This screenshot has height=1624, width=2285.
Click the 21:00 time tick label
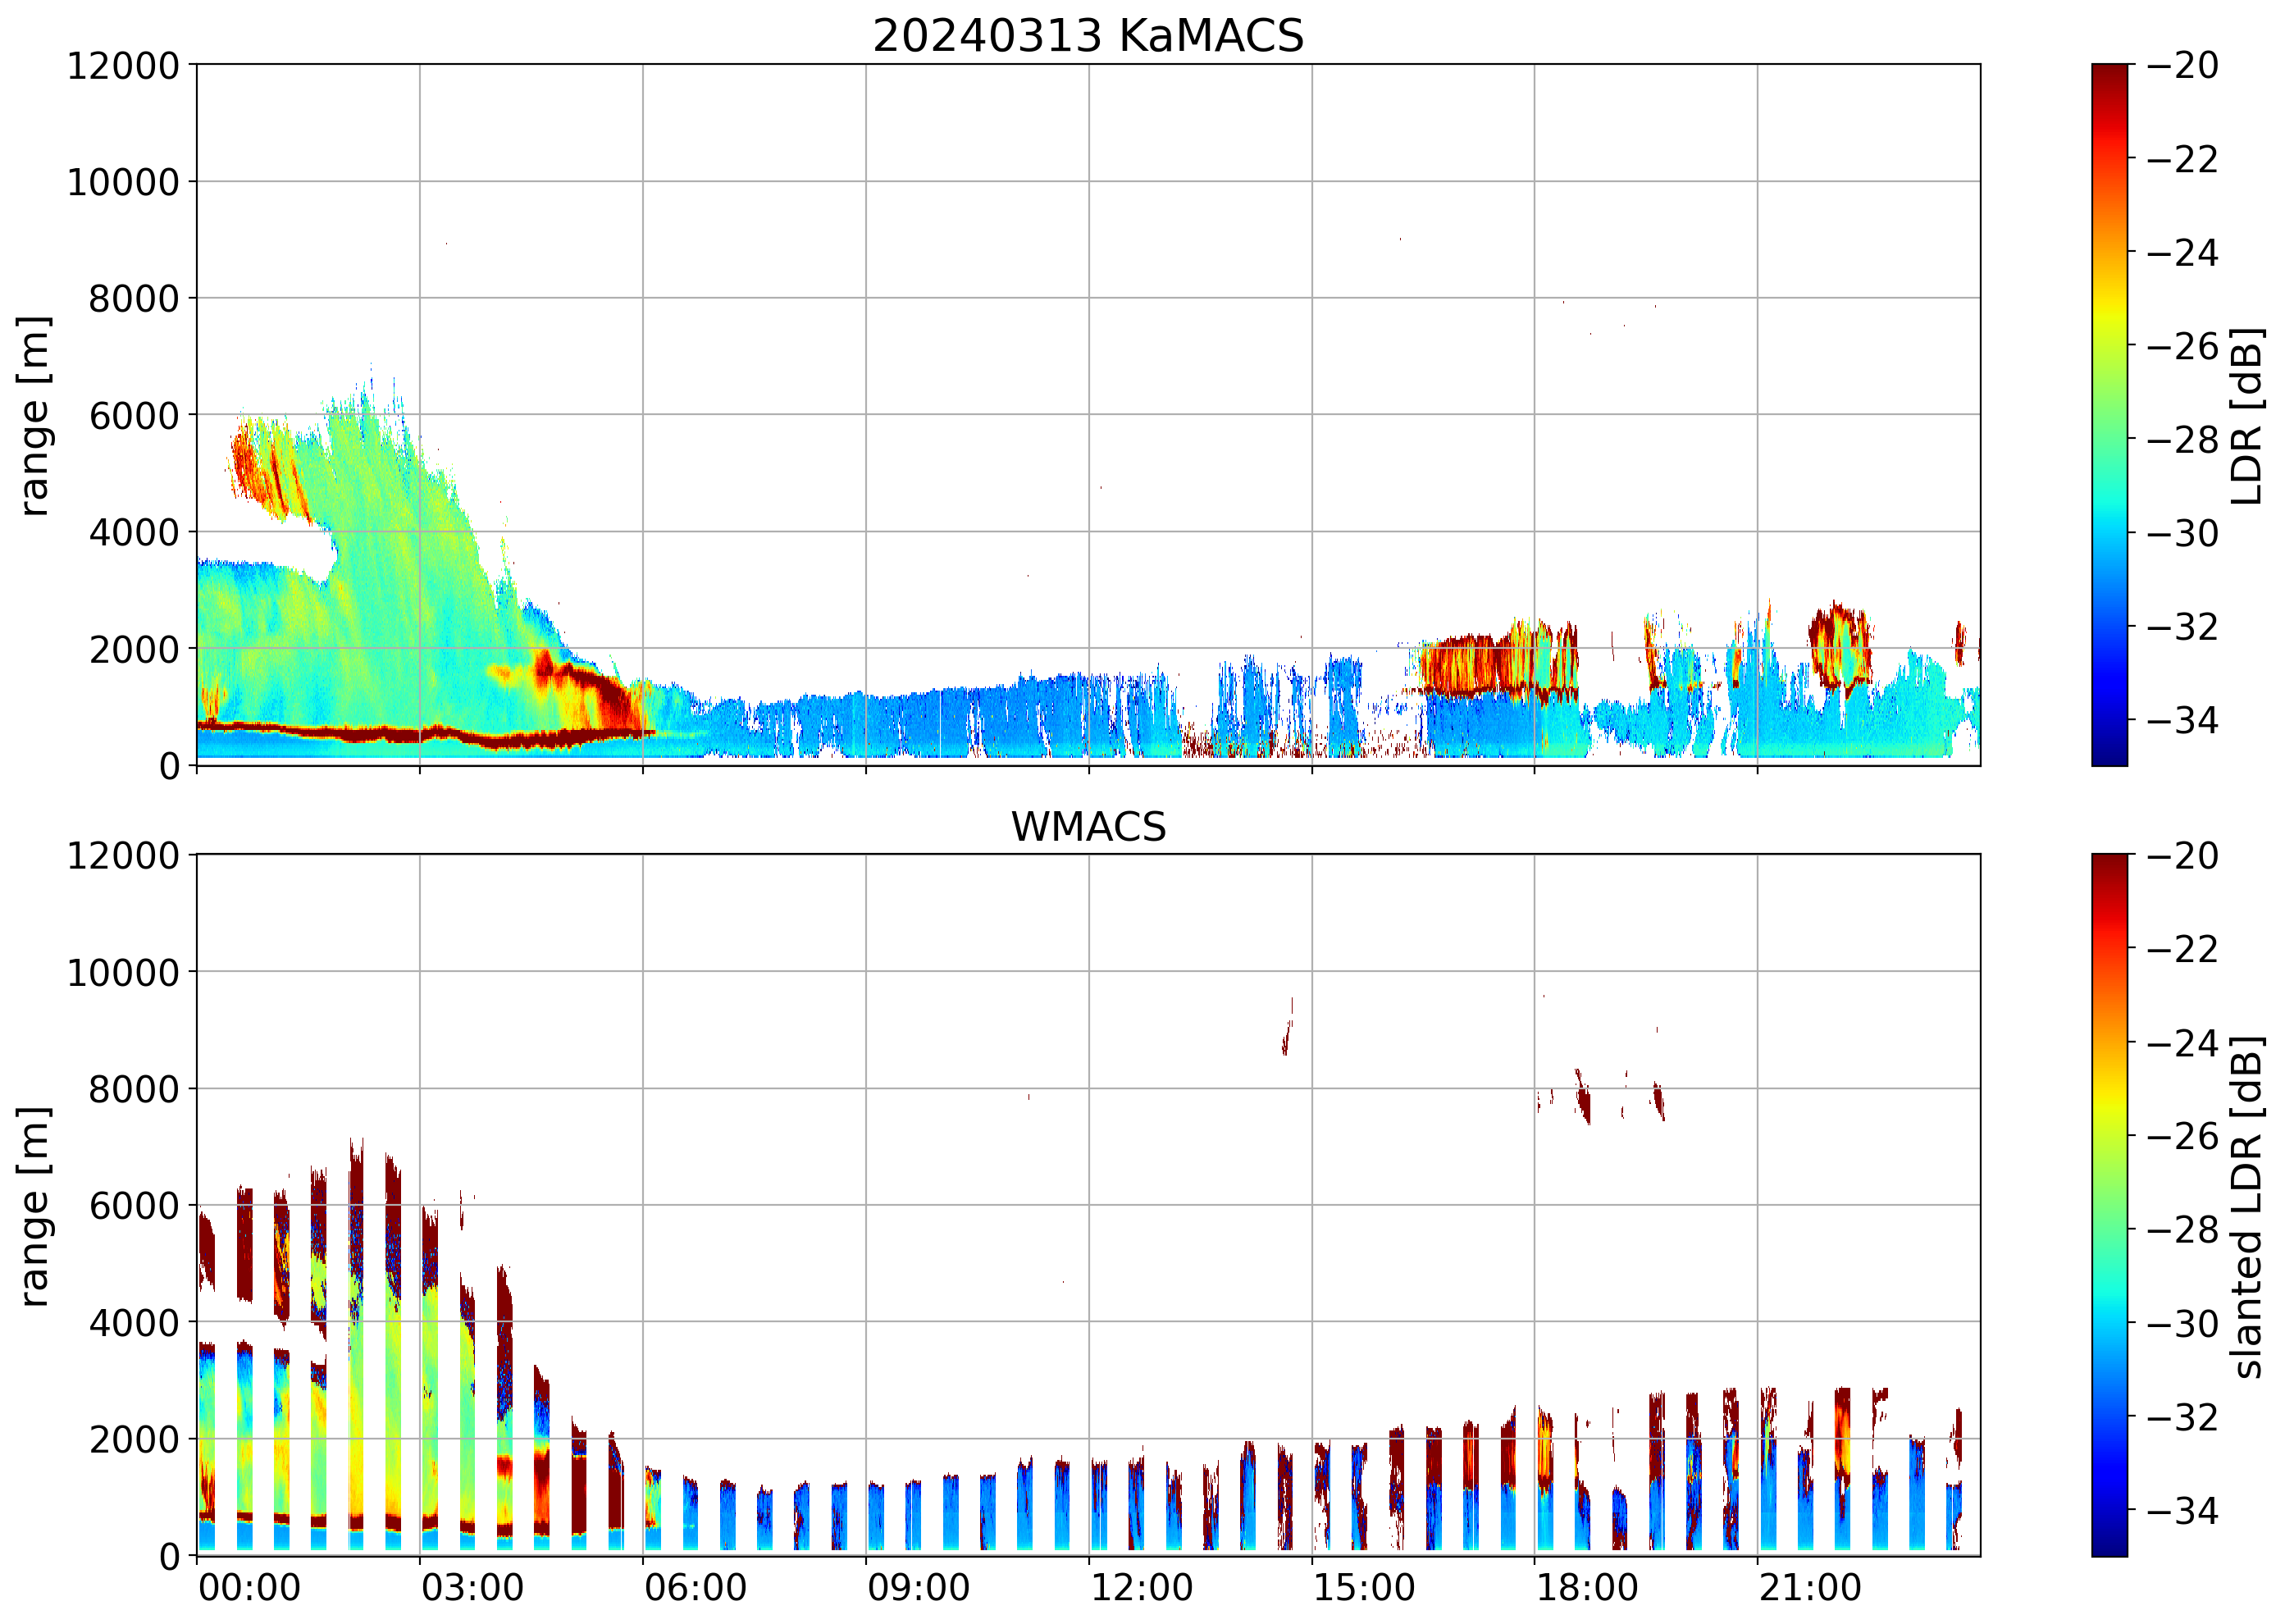coord(1810,1588)
